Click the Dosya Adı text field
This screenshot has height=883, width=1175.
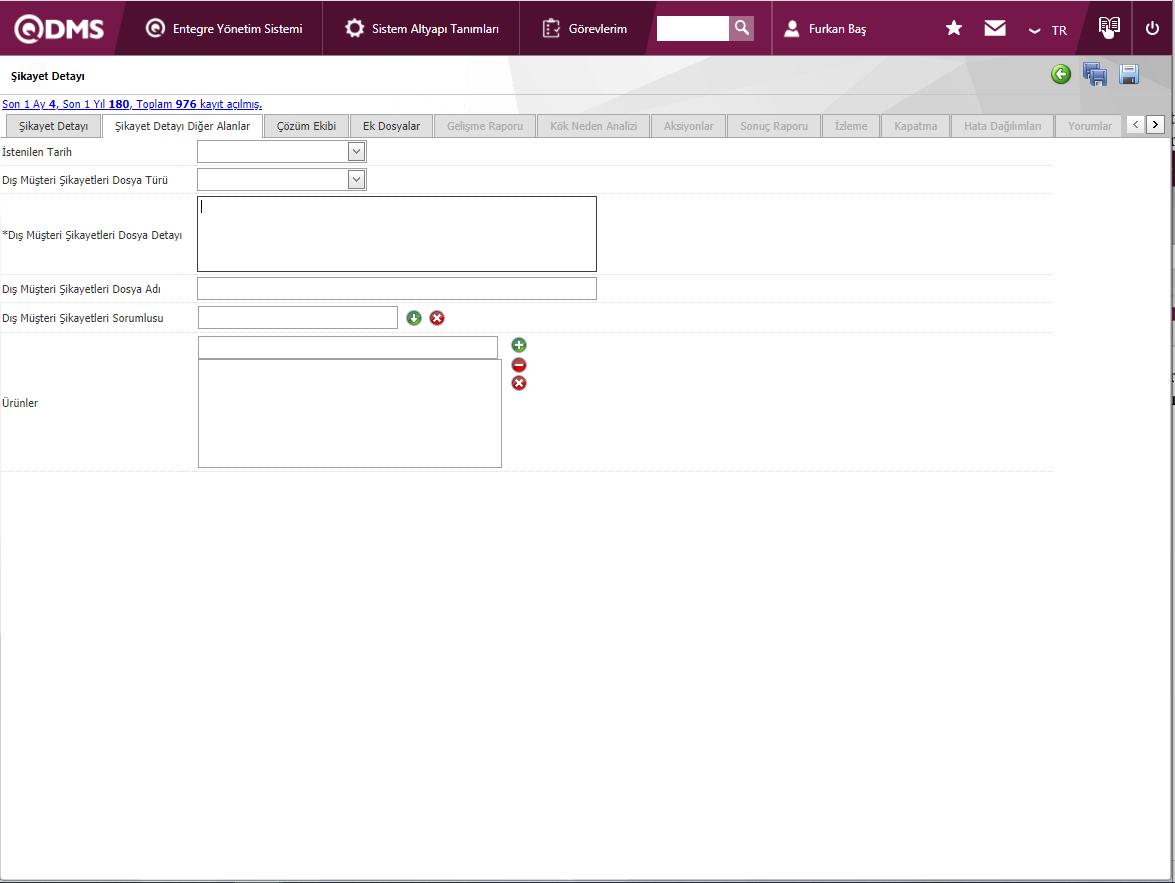coord(396,289)
